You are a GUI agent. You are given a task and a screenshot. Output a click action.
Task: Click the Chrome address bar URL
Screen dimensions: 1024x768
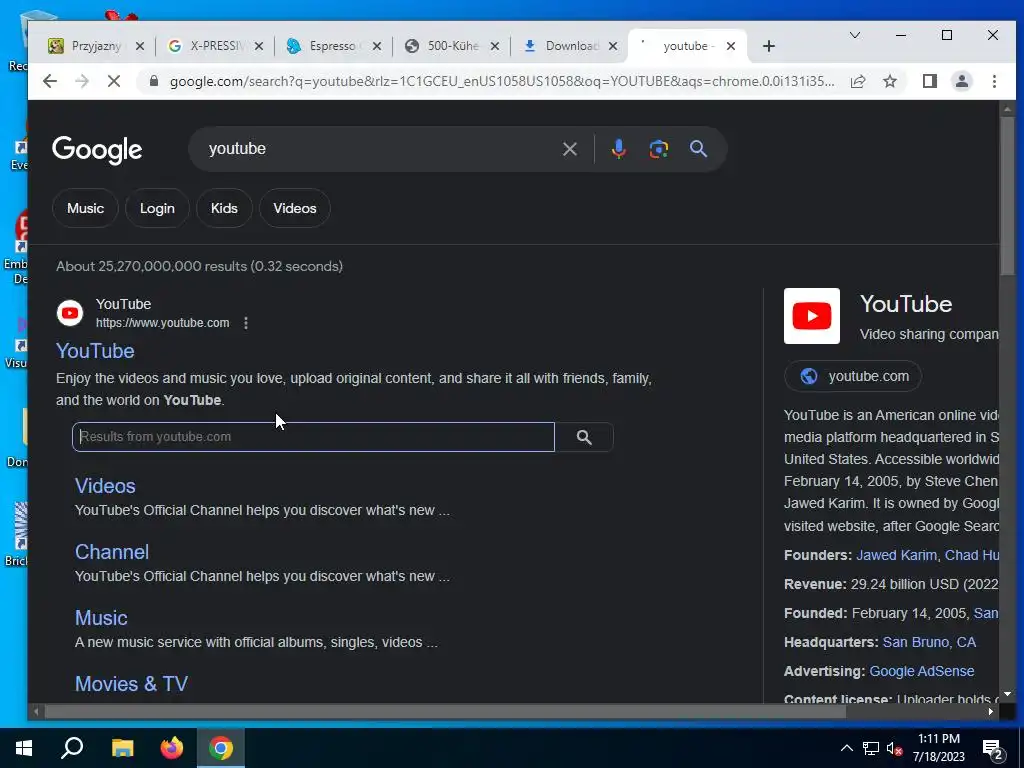(x=502, y=81)
